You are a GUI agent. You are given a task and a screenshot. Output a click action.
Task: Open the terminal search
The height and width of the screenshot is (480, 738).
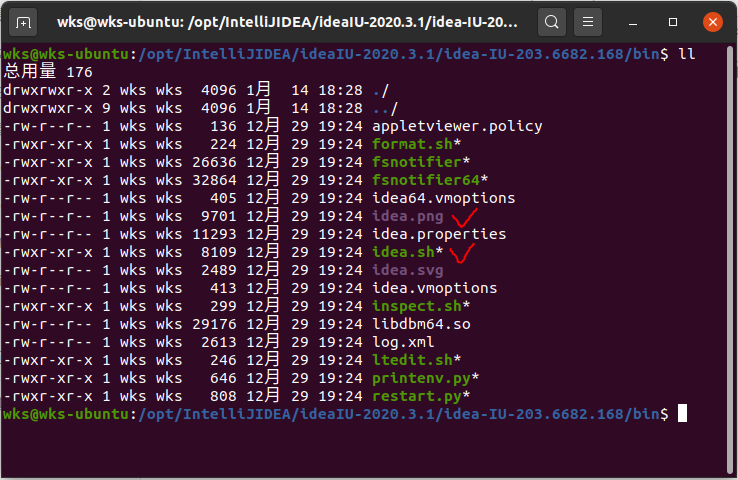552,22
